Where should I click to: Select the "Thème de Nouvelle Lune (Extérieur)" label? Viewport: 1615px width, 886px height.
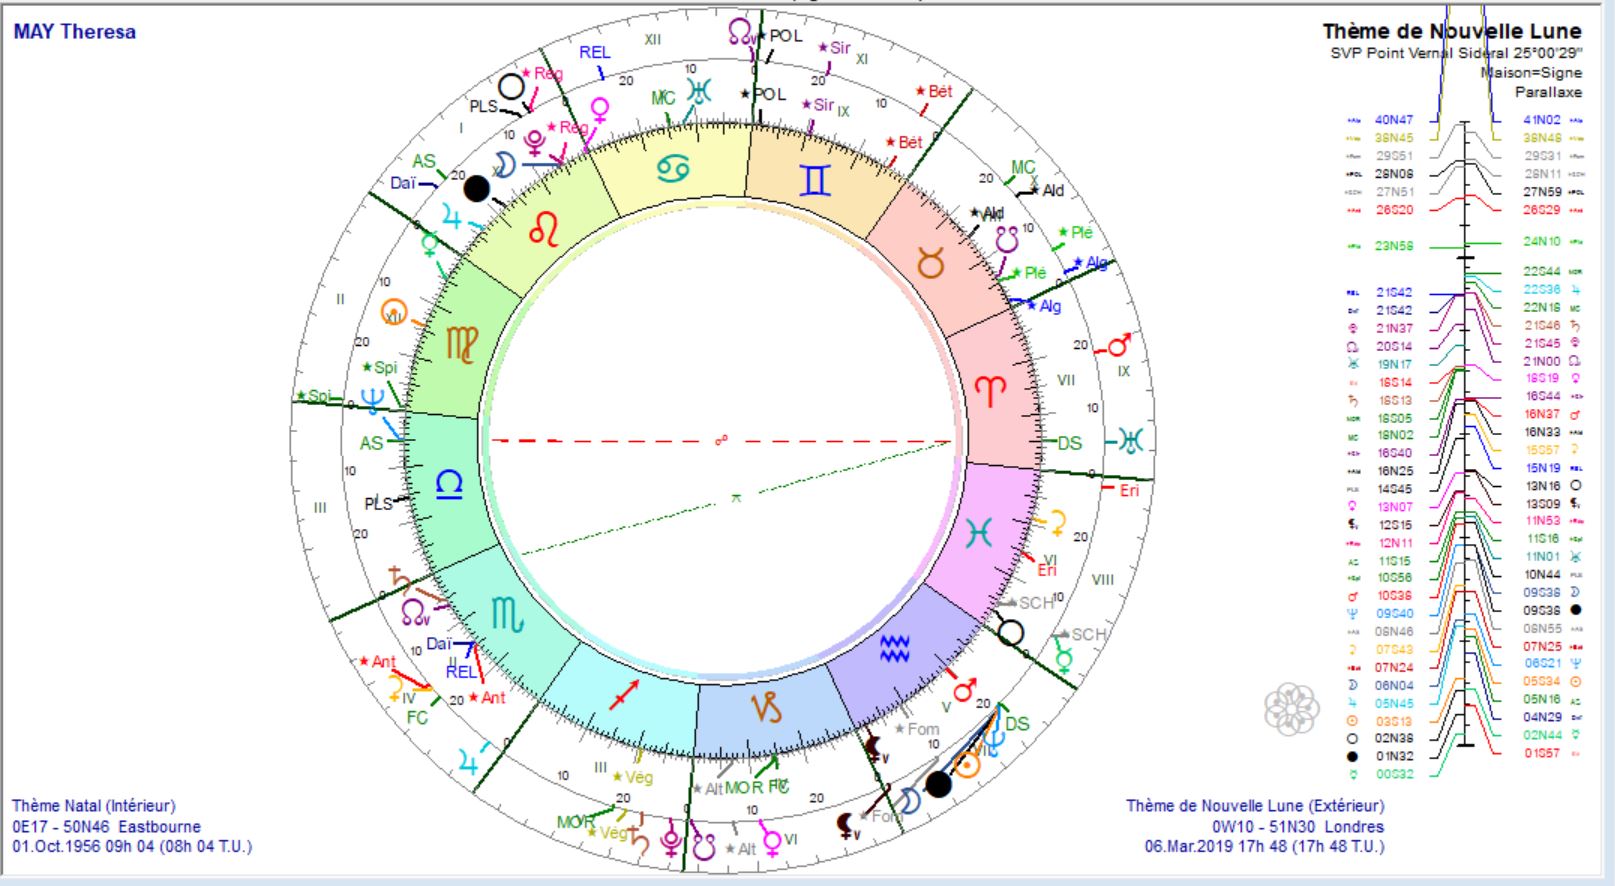coord(1255,805)
